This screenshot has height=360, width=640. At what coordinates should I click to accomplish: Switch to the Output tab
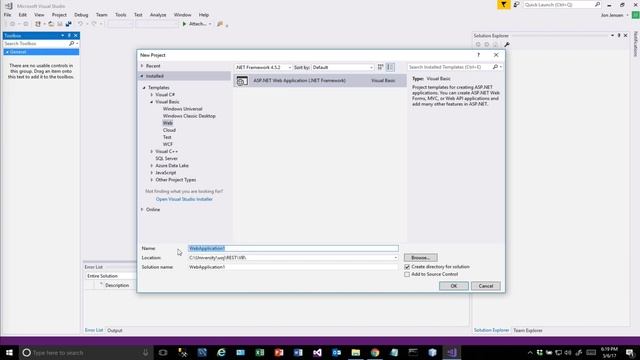coord(115,330)
